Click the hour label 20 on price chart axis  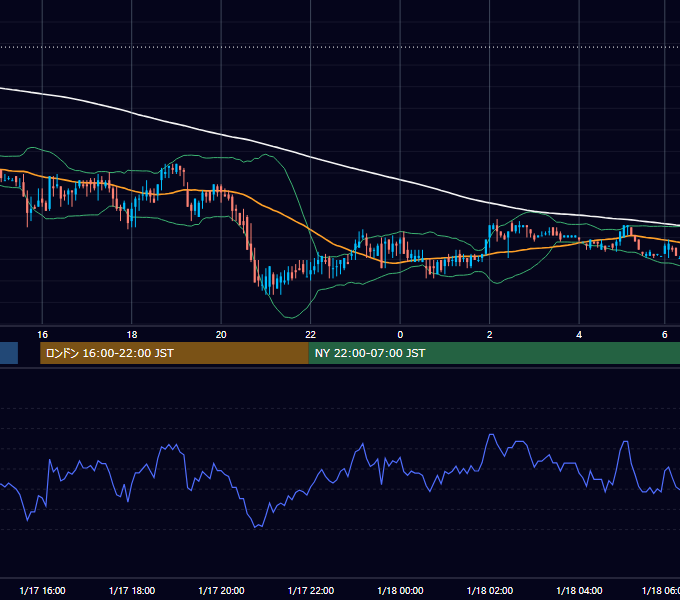(x=221, y=334)
